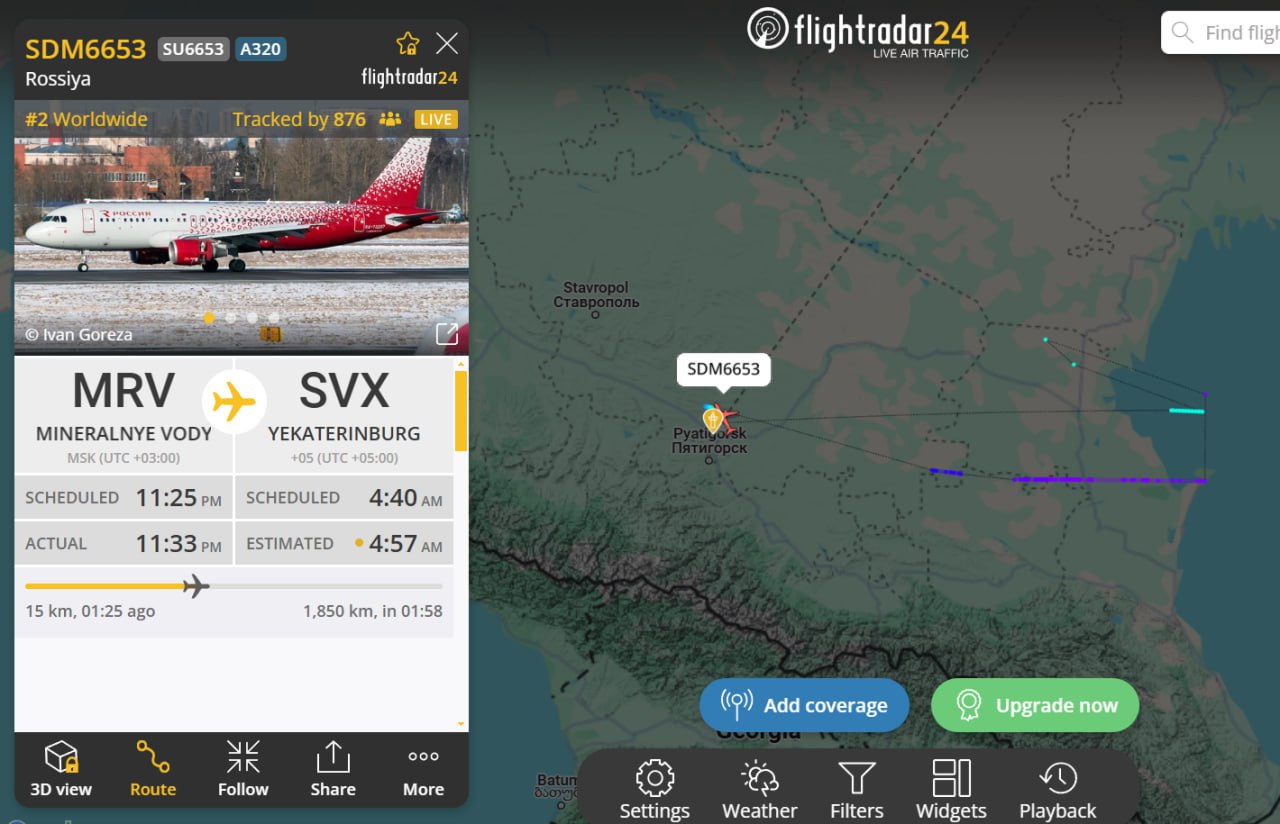Click the Upgrade now button
Image resolution: width=1280 pixels, height=824 pixels.
(1035, 705)
